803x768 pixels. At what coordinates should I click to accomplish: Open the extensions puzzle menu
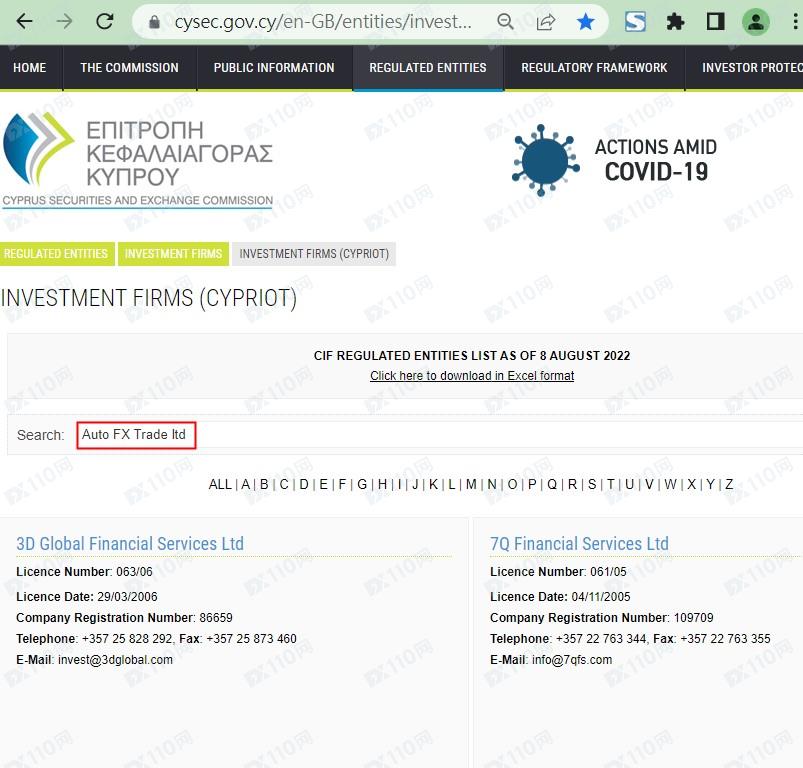click(675, 22)
